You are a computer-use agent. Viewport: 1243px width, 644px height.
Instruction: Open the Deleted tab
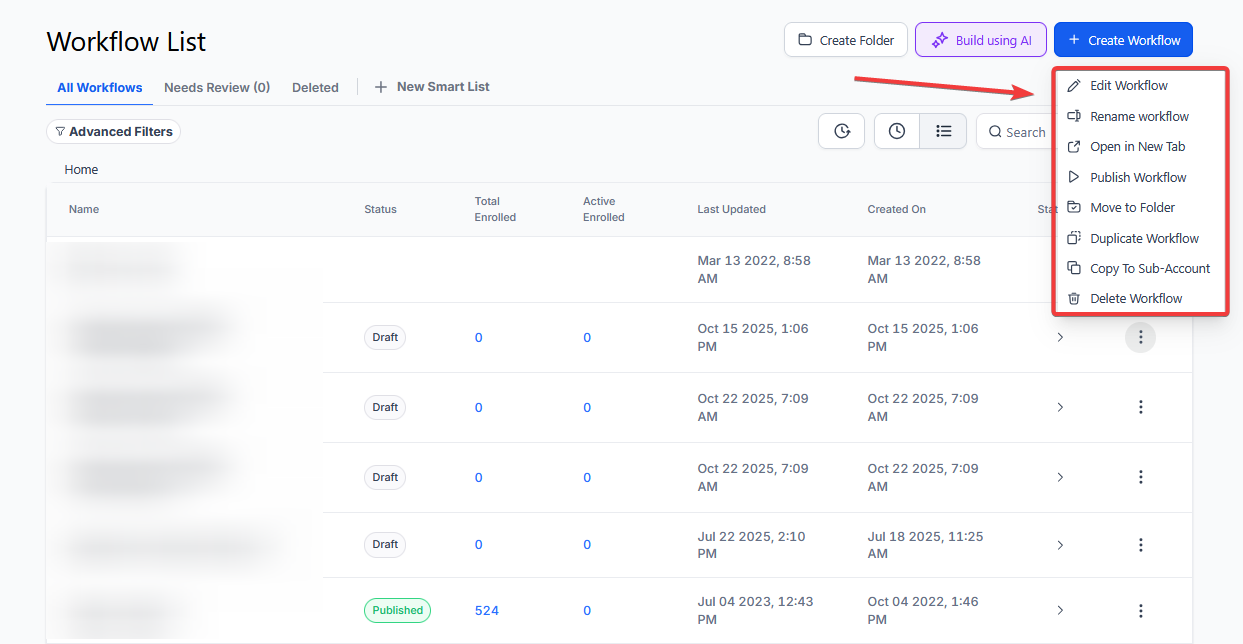315,87
